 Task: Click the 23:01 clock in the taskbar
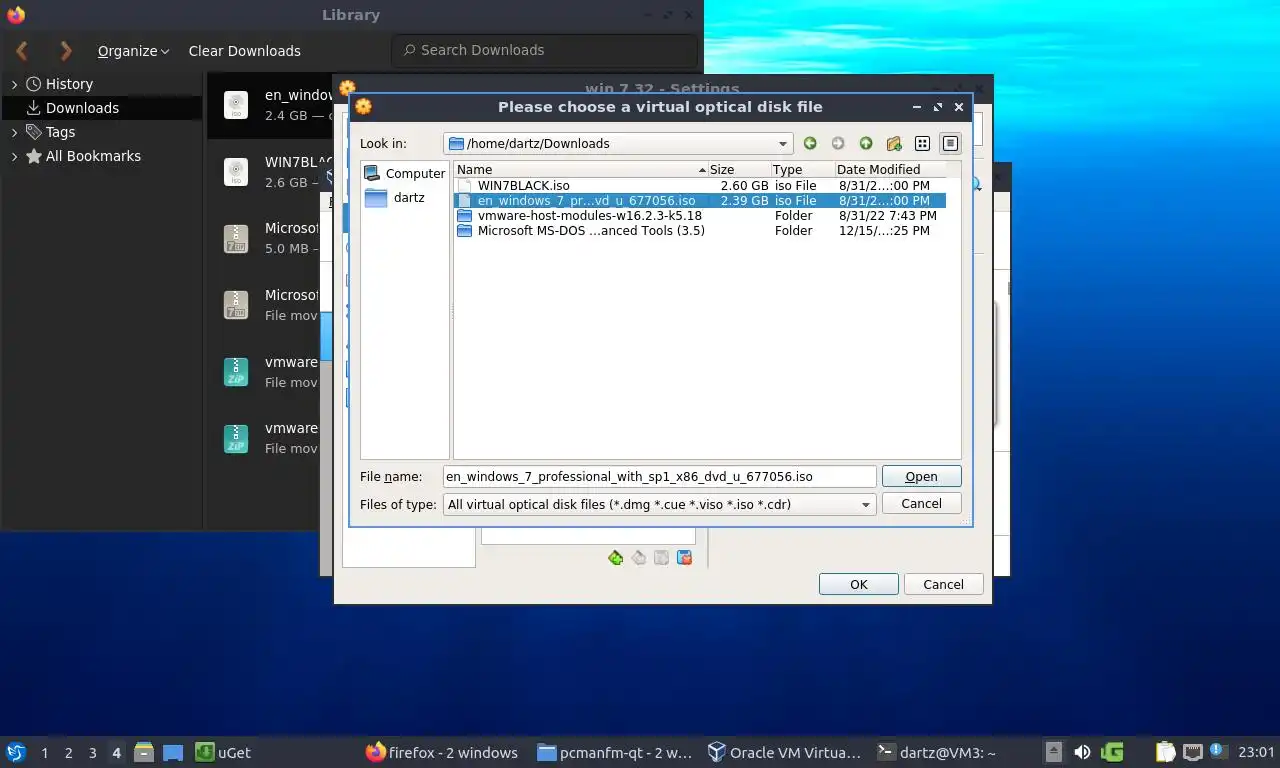pos(1256,752)
